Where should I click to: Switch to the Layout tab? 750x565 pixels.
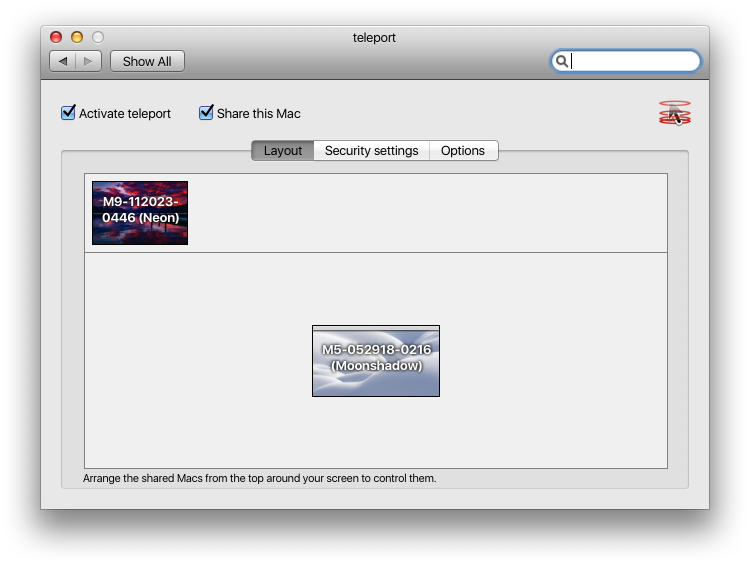click(x=282, y=151)
